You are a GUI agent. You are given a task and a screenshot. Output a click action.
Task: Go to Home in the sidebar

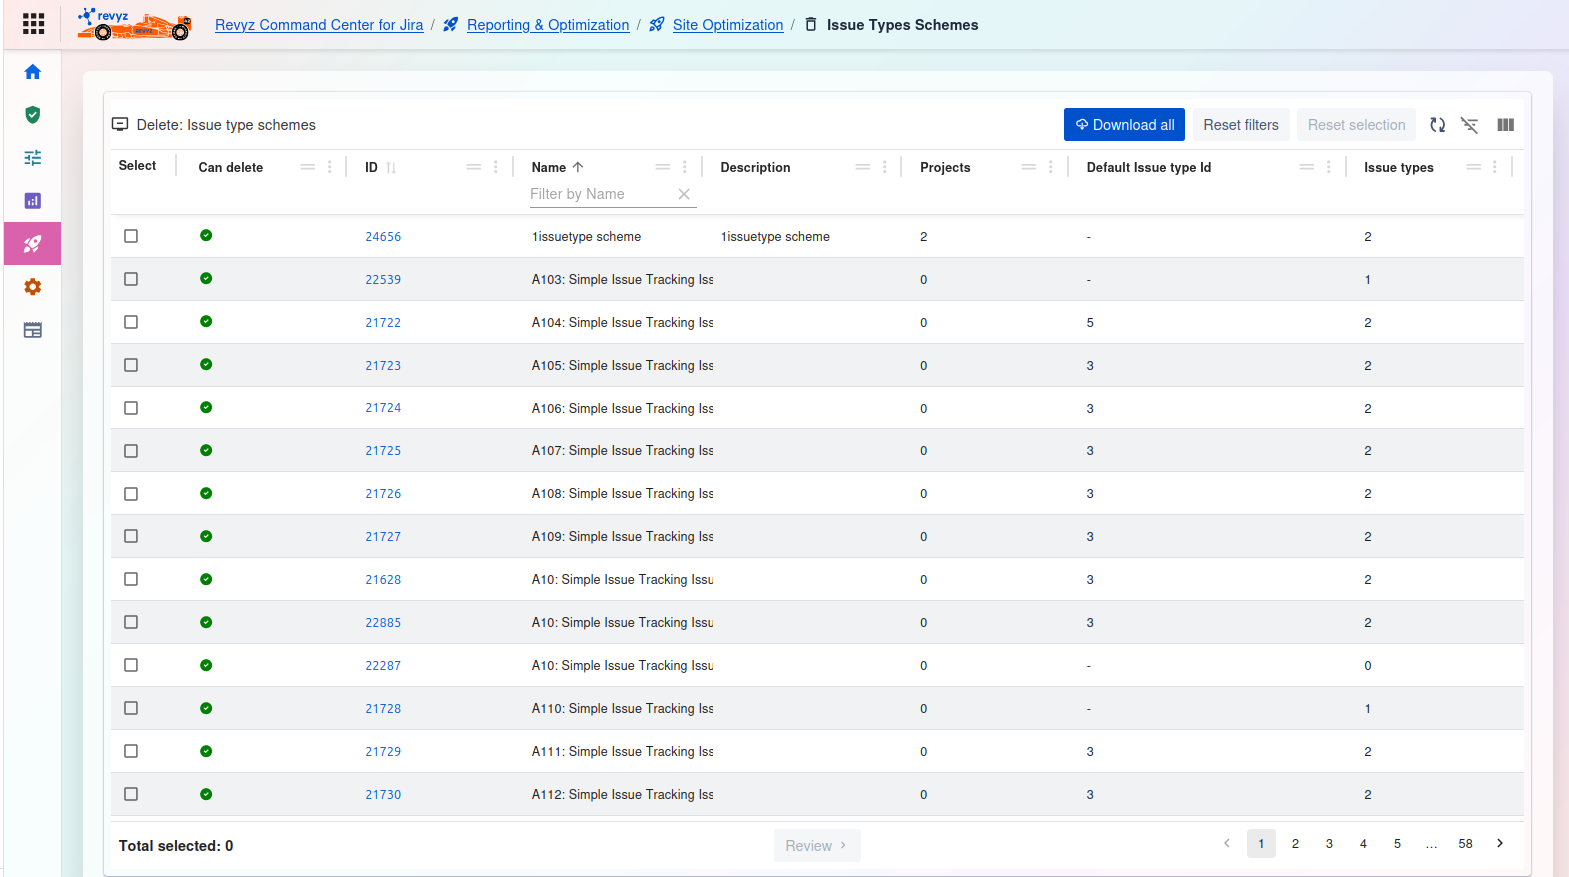point(33,72)
